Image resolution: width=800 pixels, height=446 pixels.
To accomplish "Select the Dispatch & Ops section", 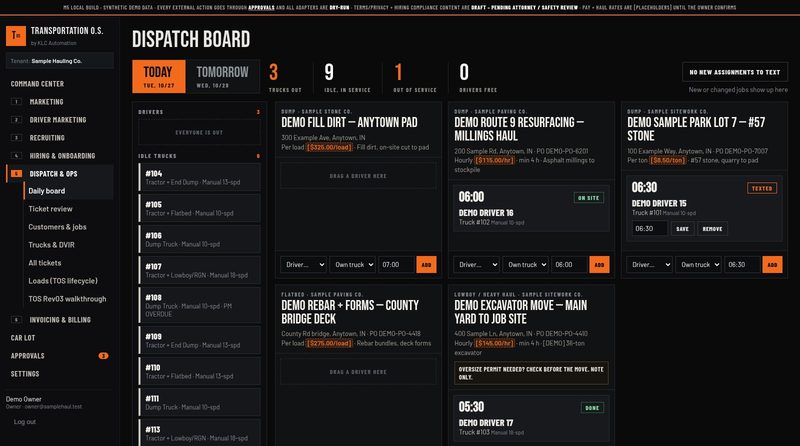I will (59, 174).
